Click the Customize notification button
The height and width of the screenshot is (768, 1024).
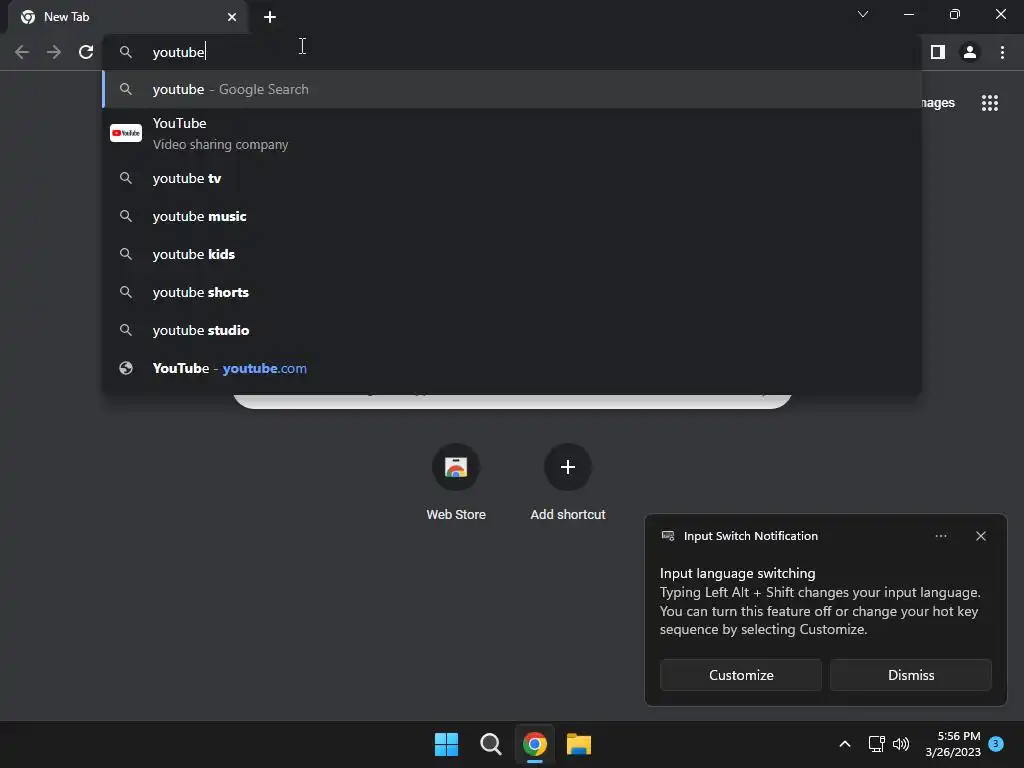point(741,675)
